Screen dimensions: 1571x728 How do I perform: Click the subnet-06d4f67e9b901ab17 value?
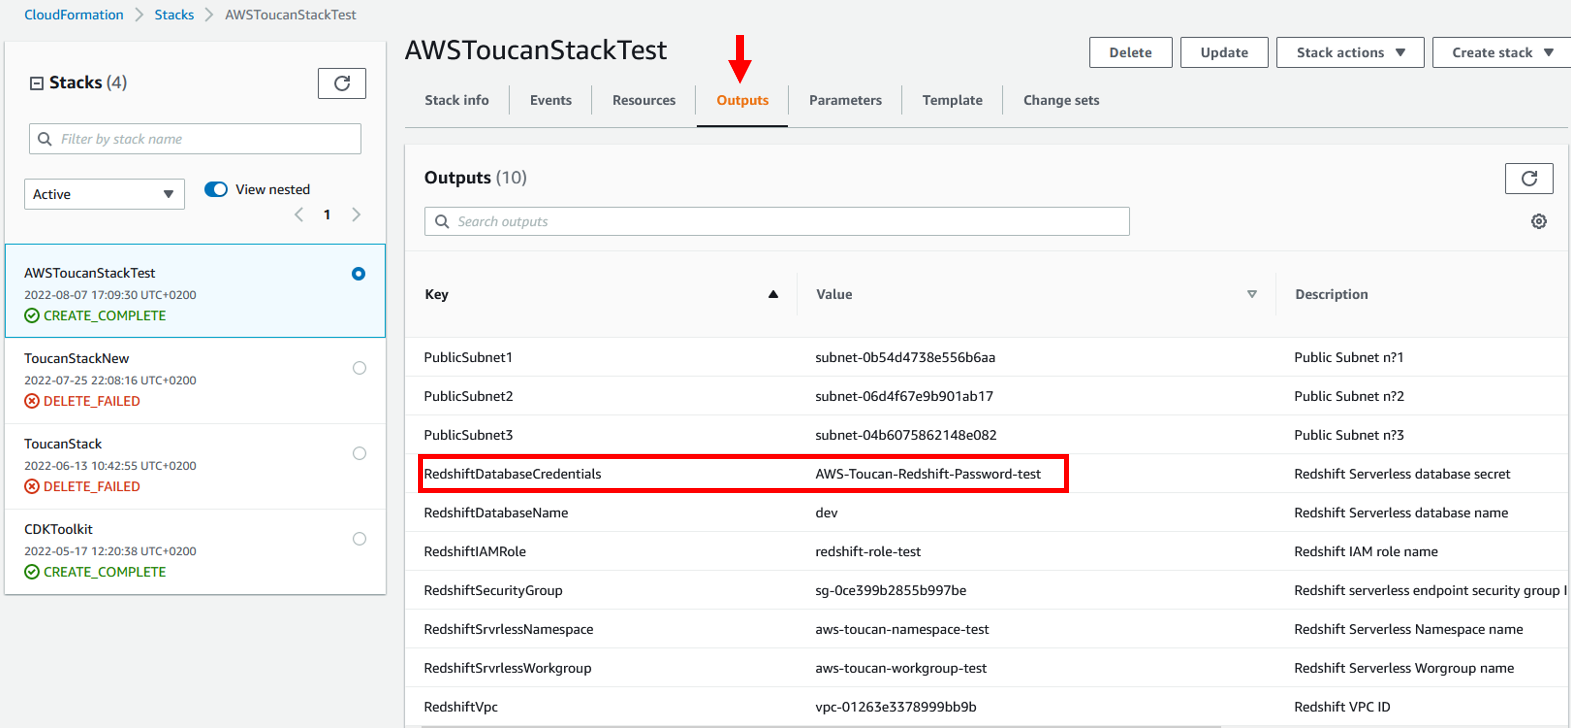pyautogui.click(x=904, y=396)
